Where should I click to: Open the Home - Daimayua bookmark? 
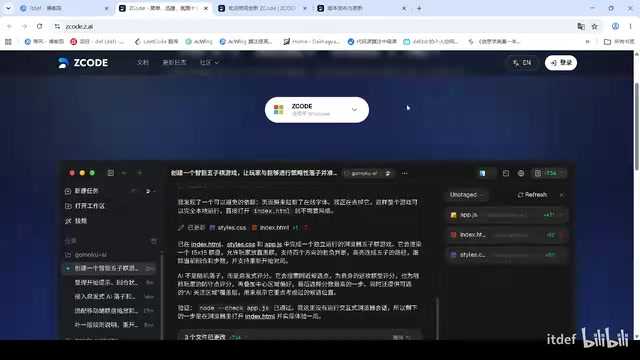(x=312, y=42)
